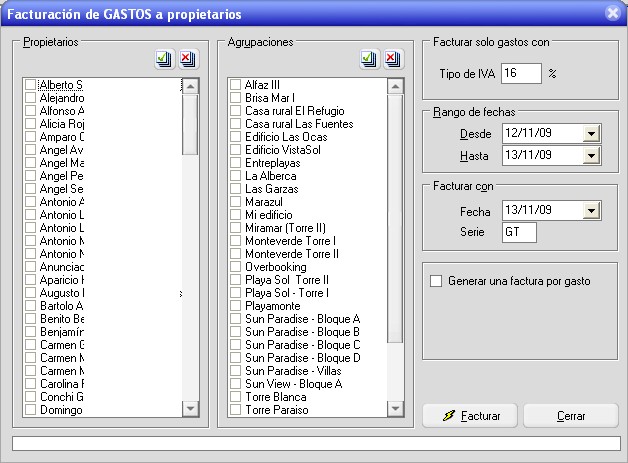The image size is (628, 463).
Task: Tick the Domingo owner checkbox
Action: click(x=30, y=410)
